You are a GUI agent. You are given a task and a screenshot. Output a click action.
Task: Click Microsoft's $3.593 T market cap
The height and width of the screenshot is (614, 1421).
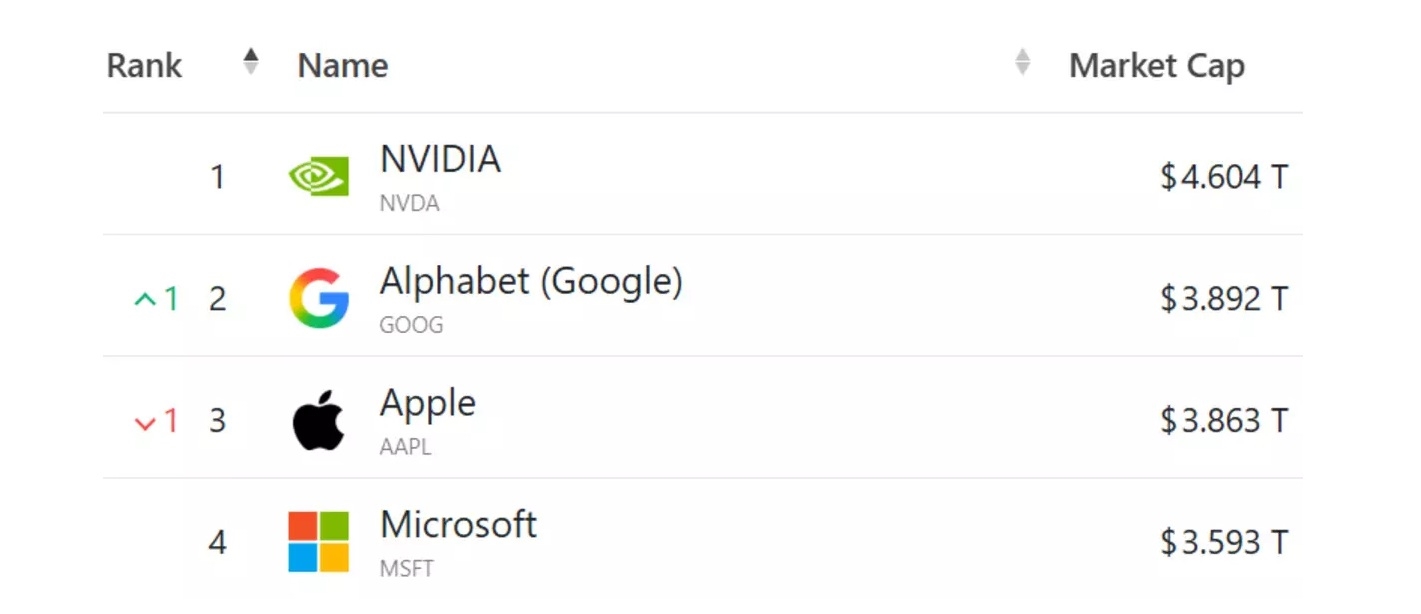[1223, 542]
